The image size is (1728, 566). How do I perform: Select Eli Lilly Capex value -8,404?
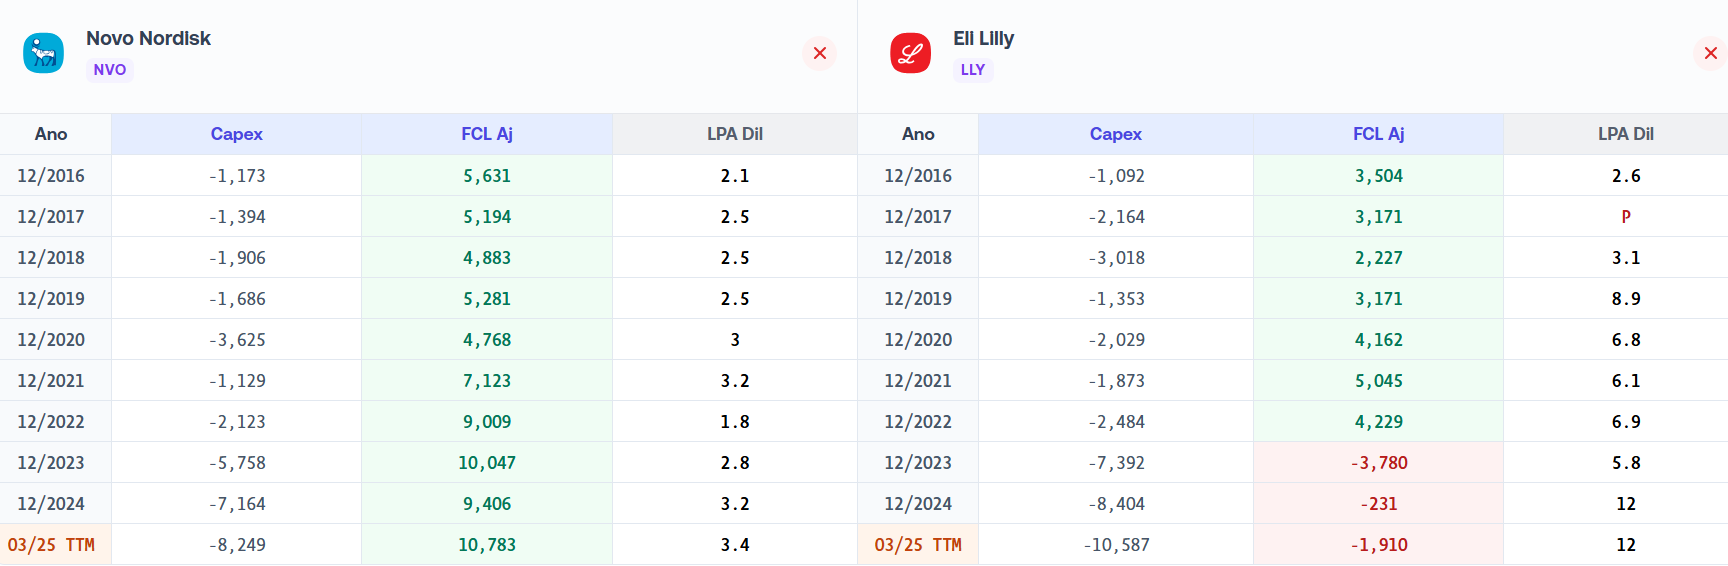(x=1116, y=504)
